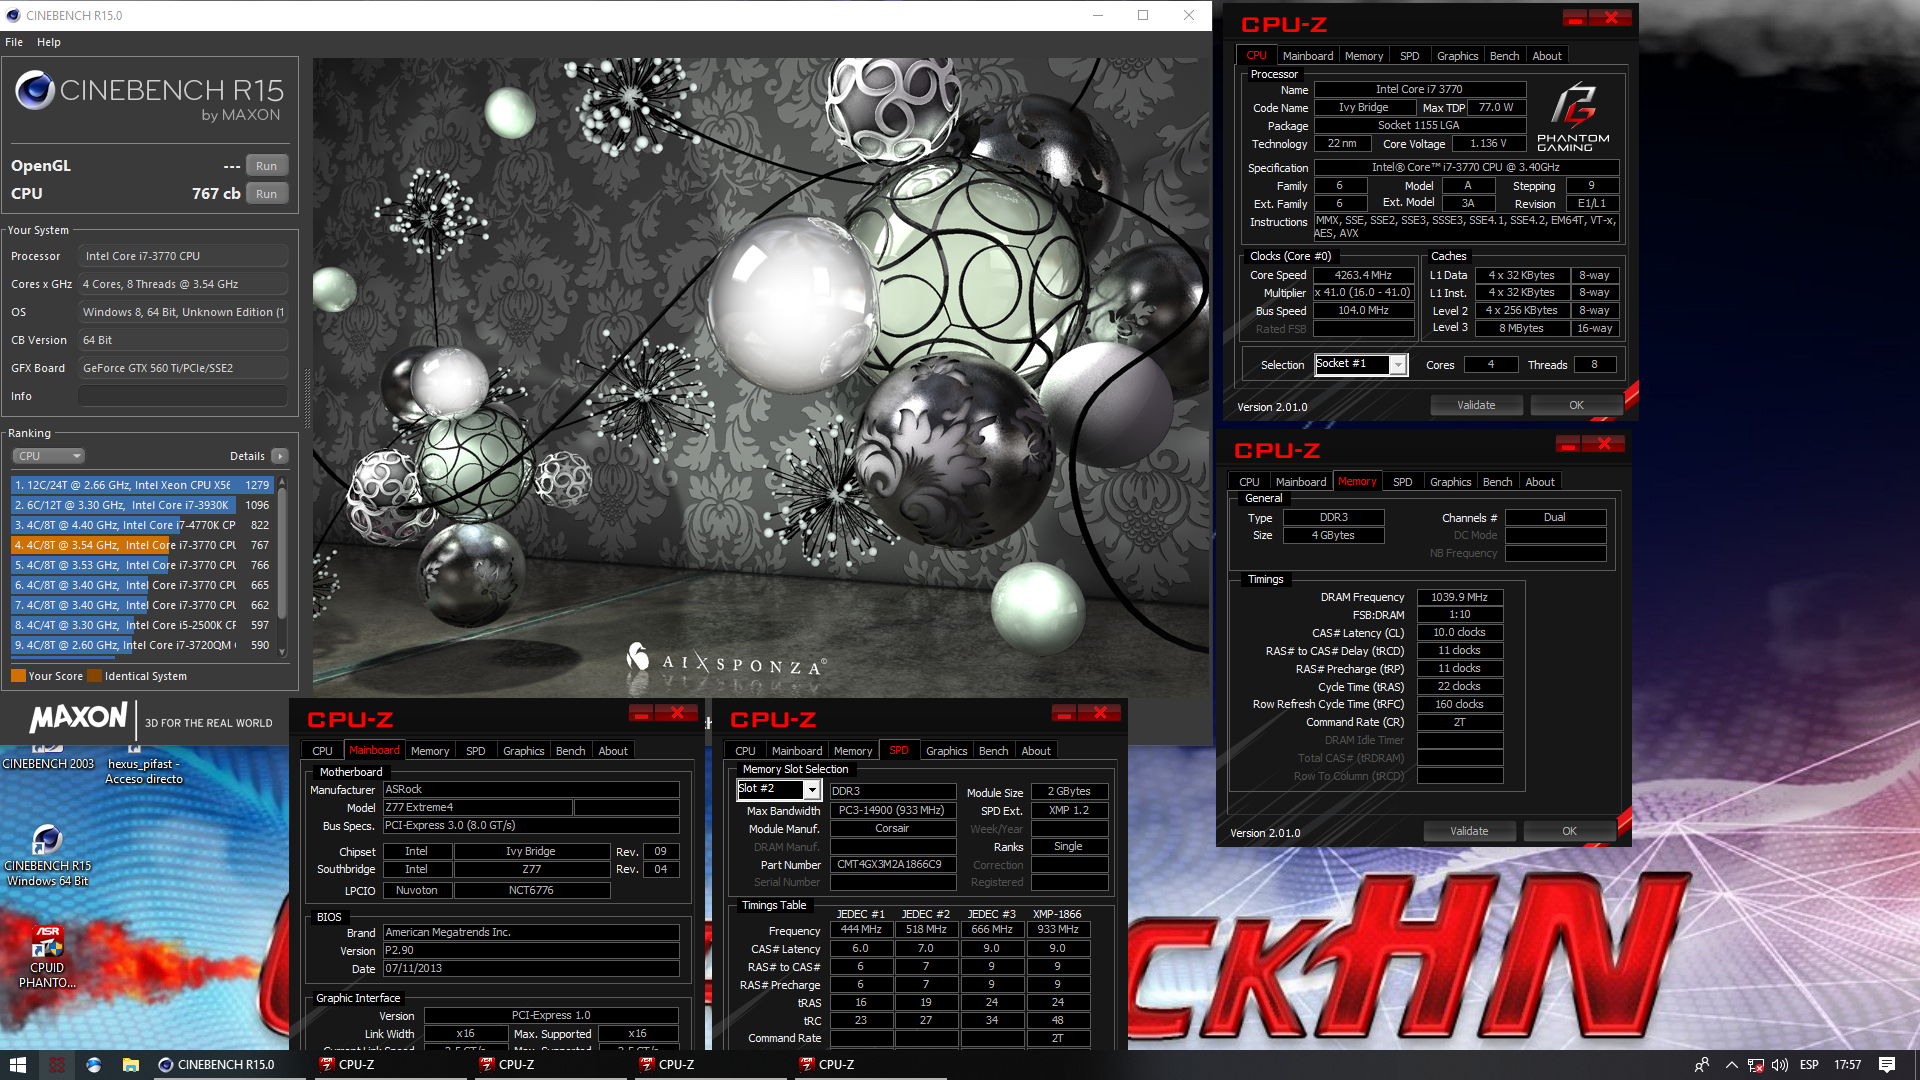Open Graphics tab in CPU-Z SPD window

pos(946,751)
